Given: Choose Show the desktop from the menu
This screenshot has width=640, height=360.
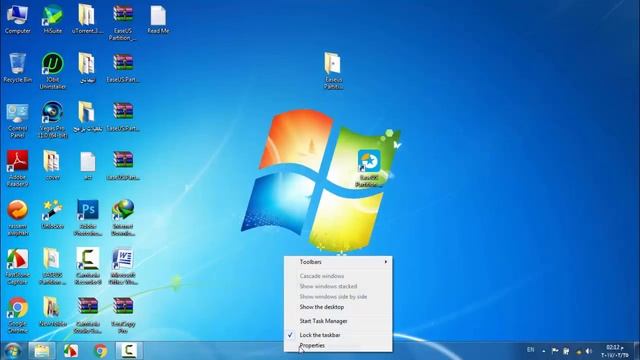Looking at the screenshot, I should (x=338, y=307).
